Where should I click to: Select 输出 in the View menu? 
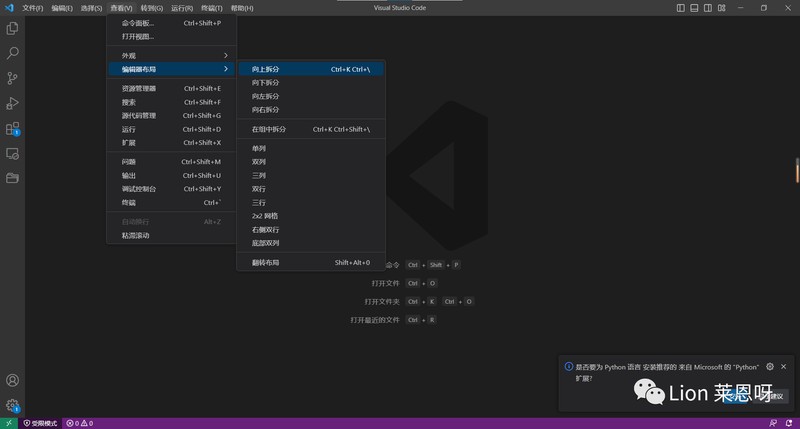pyautogui.click(x=171, y=175)
